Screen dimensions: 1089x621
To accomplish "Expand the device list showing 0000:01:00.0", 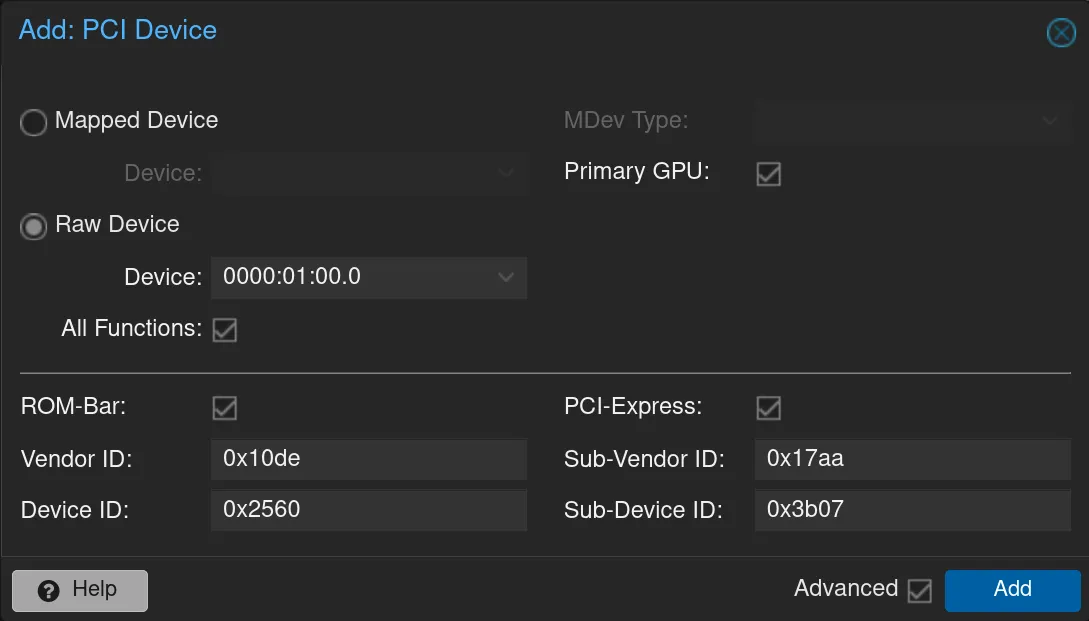I will coord(369,277).
